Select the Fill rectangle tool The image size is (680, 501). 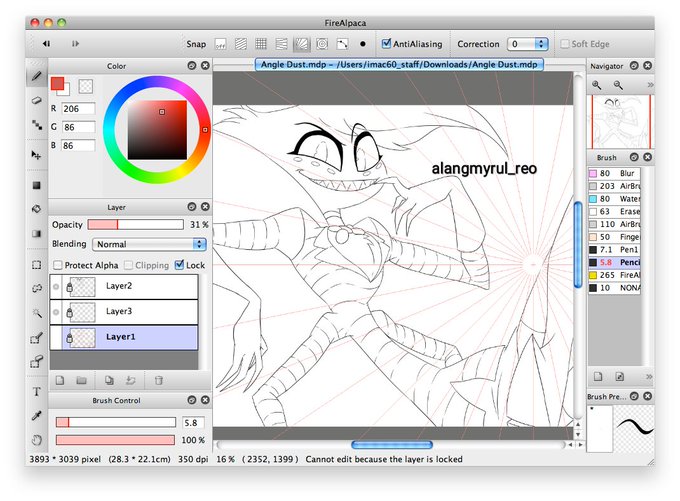tap(36, 185)
